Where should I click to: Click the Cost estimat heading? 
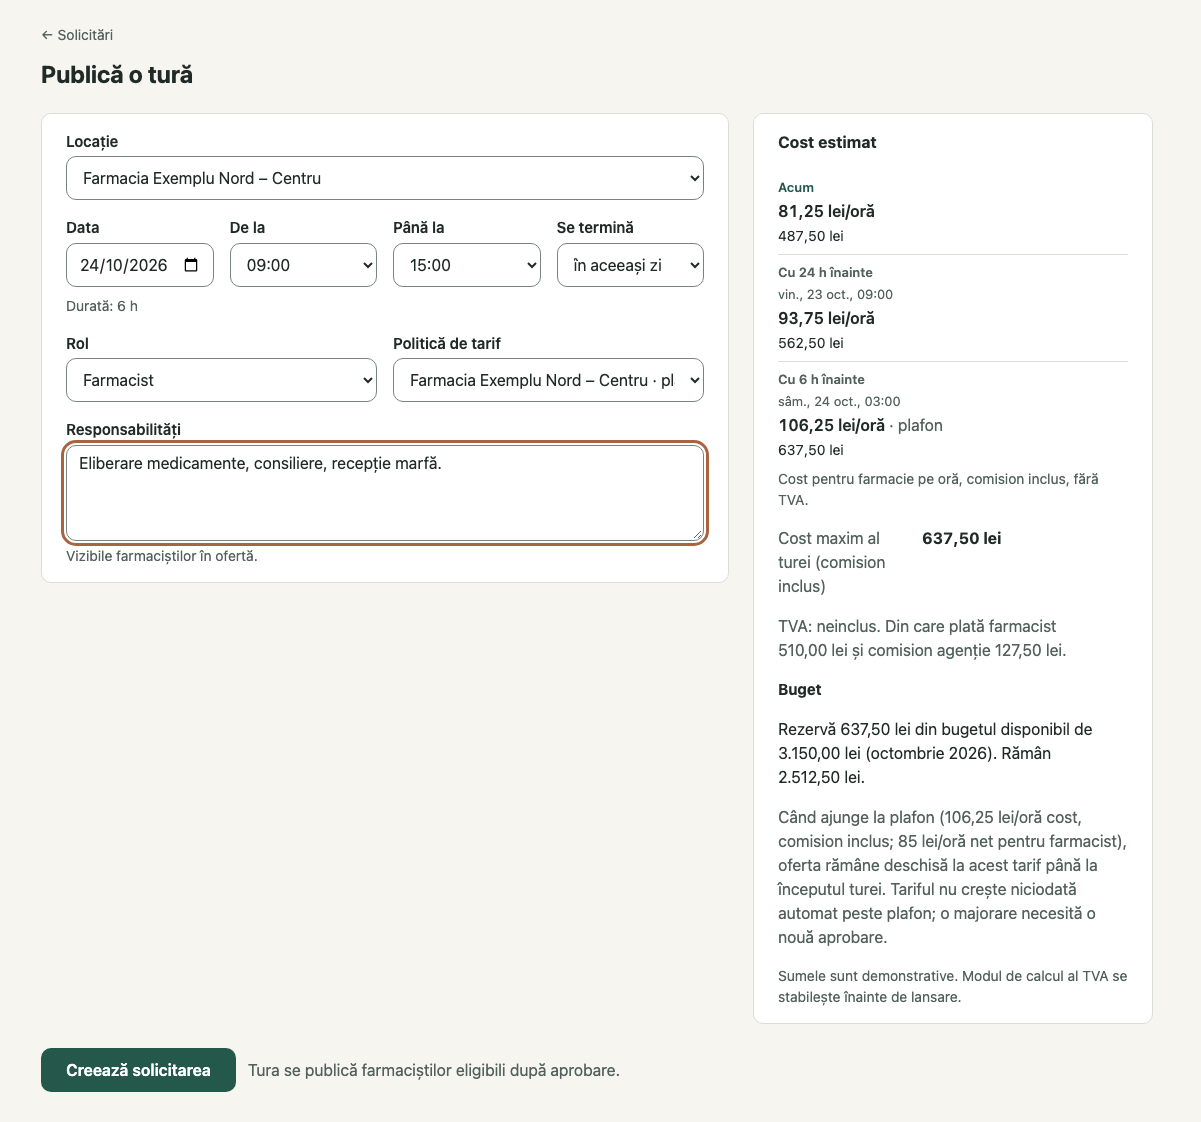point(827,142)
